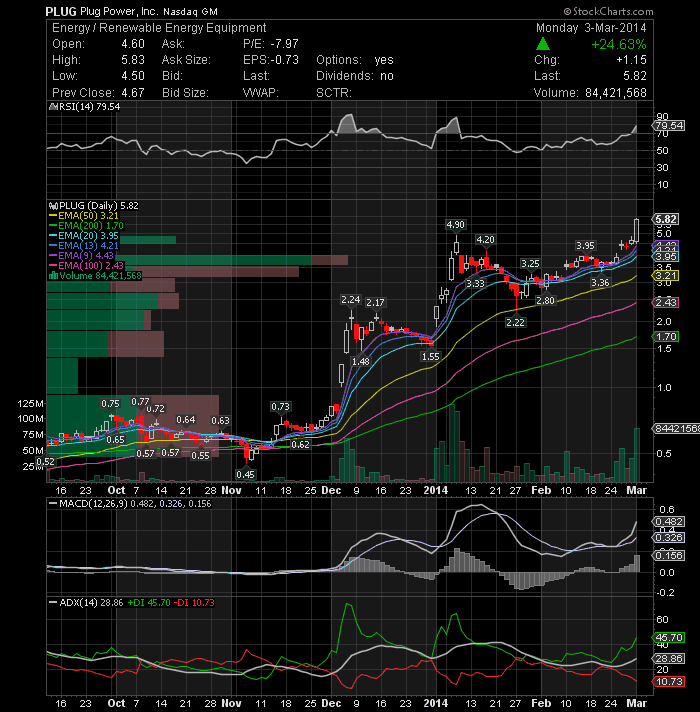Click the 1.55 price annotation

click(x=430, y=356)
